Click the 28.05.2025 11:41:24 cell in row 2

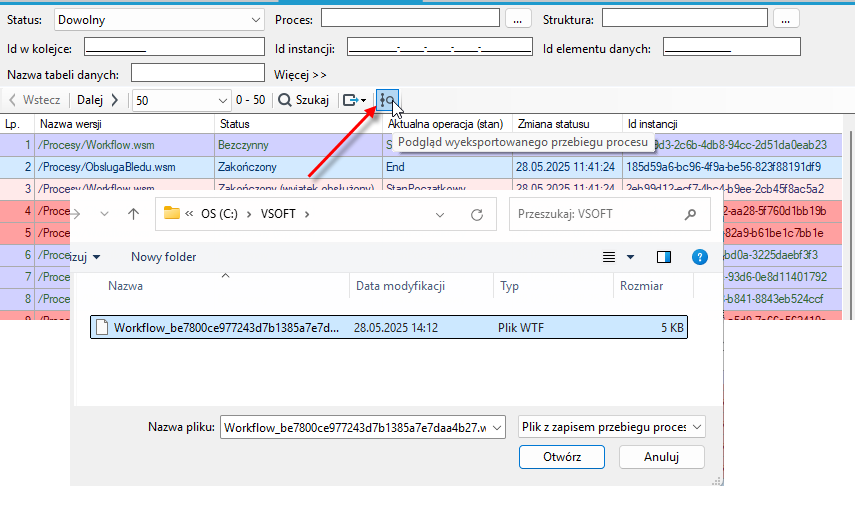[x=567, y=167]
